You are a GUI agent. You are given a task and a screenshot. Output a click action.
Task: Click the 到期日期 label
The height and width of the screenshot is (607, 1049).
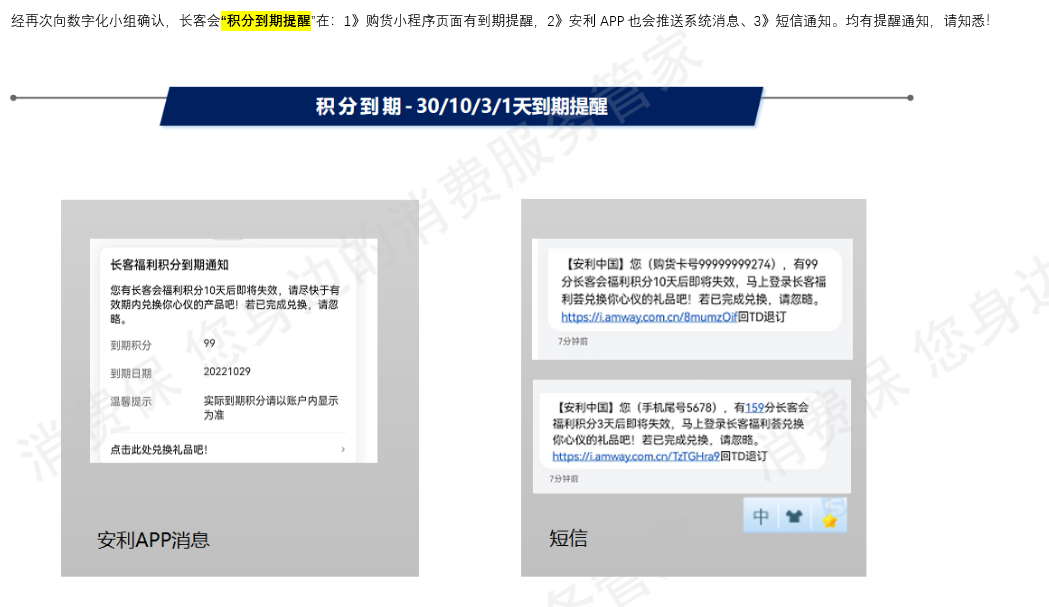pos(130,373)
